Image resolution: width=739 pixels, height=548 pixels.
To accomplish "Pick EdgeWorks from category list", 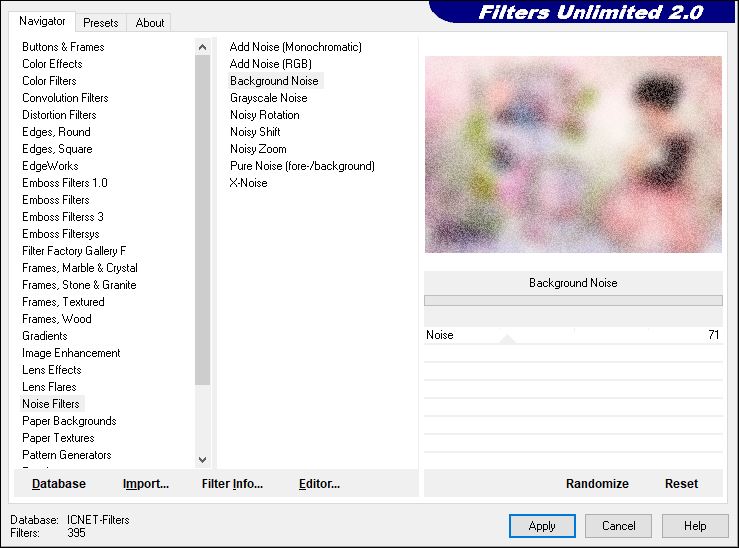I will tap(50, 166).
